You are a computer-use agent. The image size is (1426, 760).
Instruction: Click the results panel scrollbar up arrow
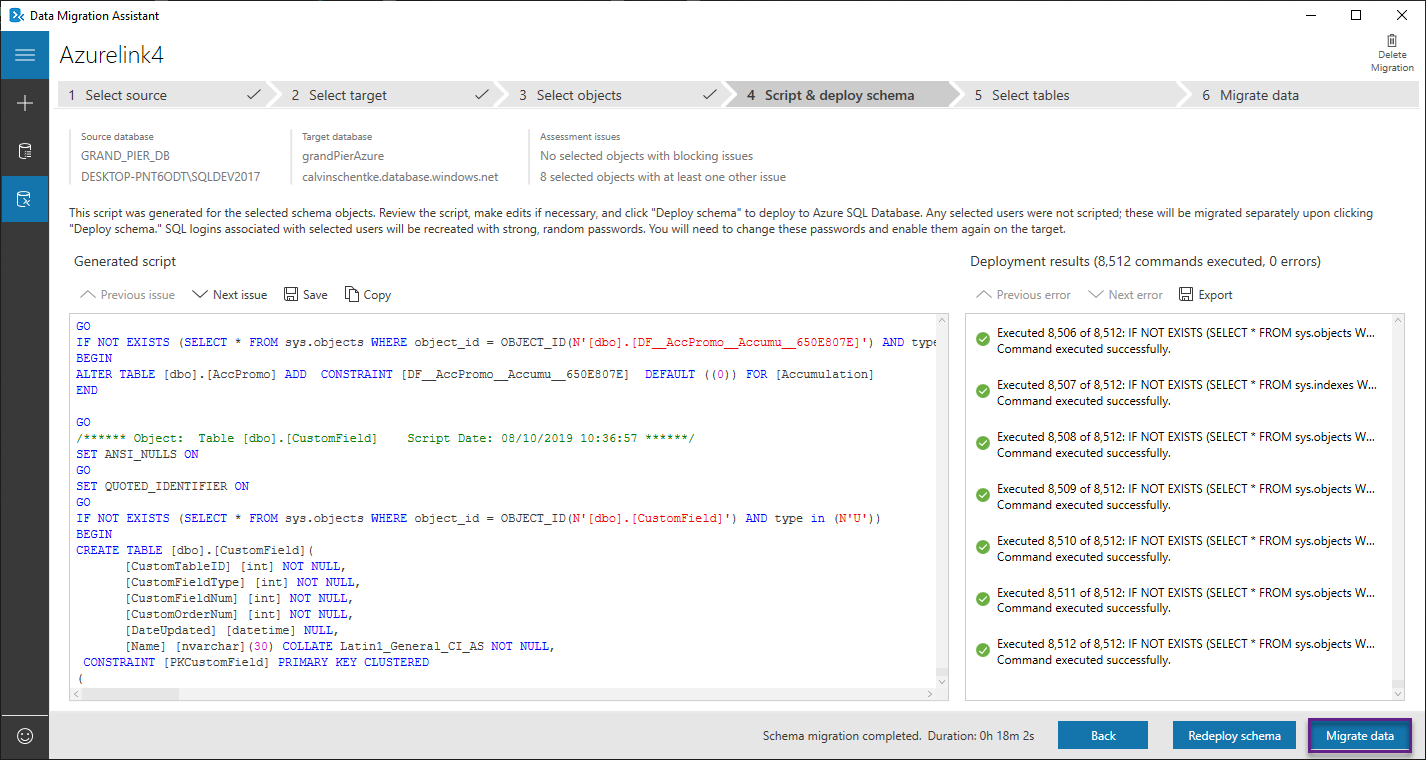(x=1398, y=322)
